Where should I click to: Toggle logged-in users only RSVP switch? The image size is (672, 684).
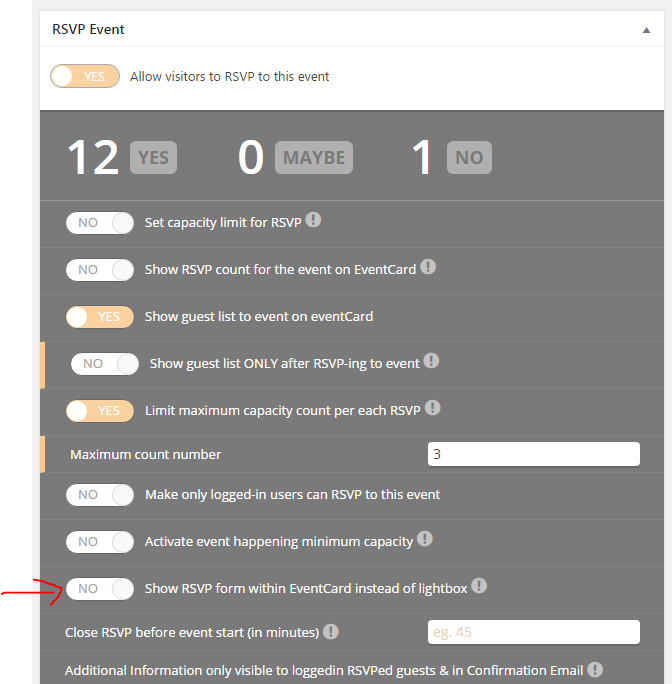[100, 495]
